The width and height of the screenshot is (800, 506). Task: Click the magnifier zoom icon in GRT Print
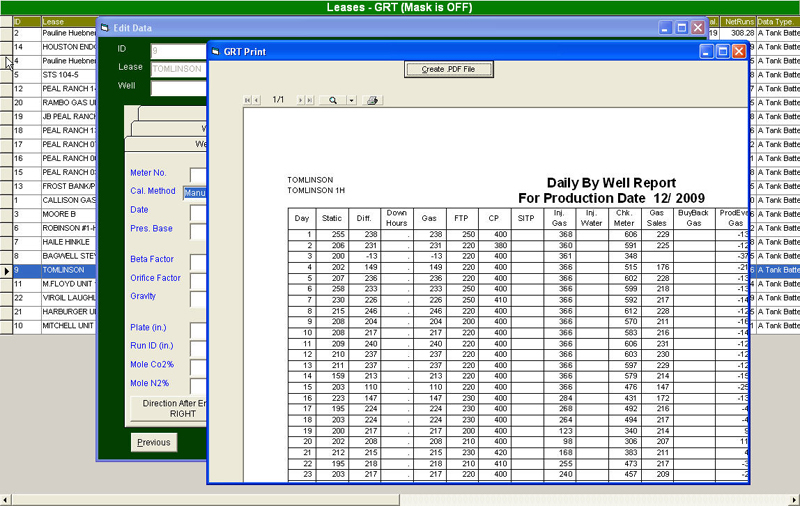click(333, 100)
